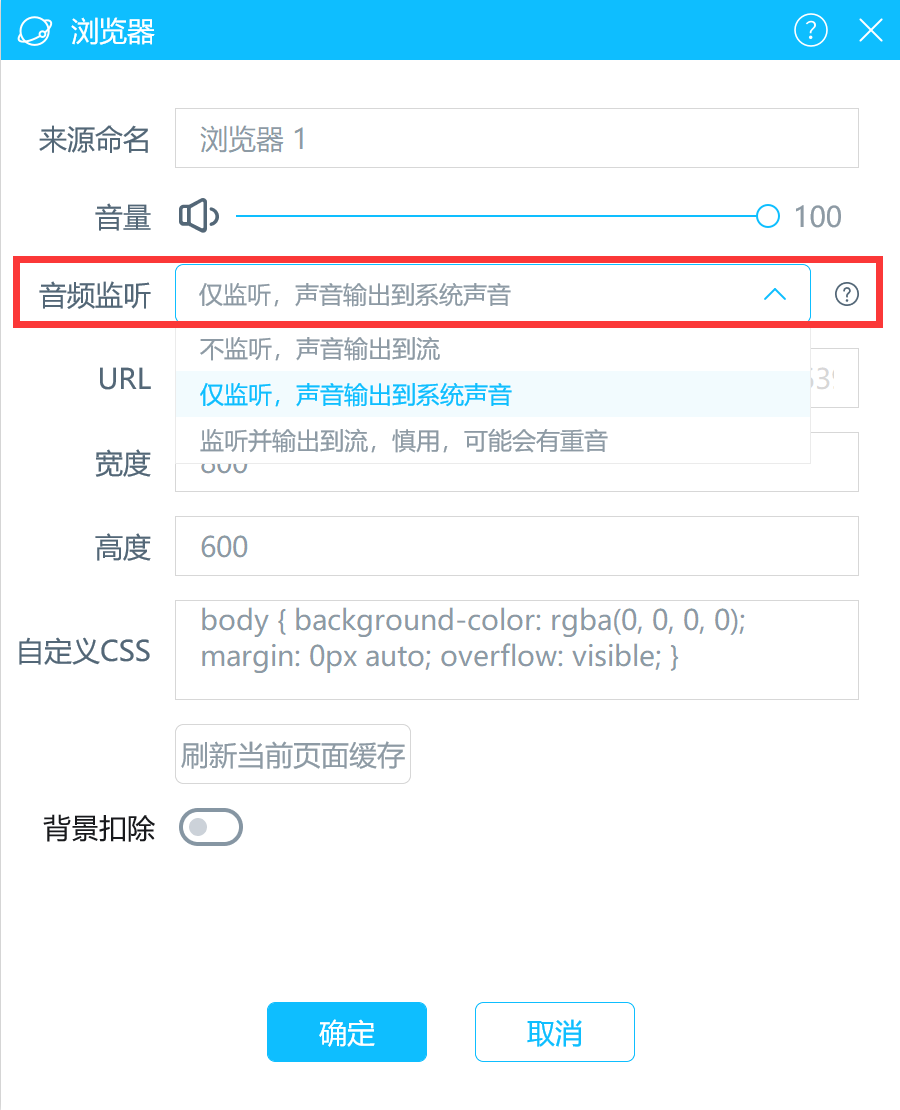This screenshot has width=900, height=1110.
Task: Click the 自定义CSS text area
Action: coord(517,650)
